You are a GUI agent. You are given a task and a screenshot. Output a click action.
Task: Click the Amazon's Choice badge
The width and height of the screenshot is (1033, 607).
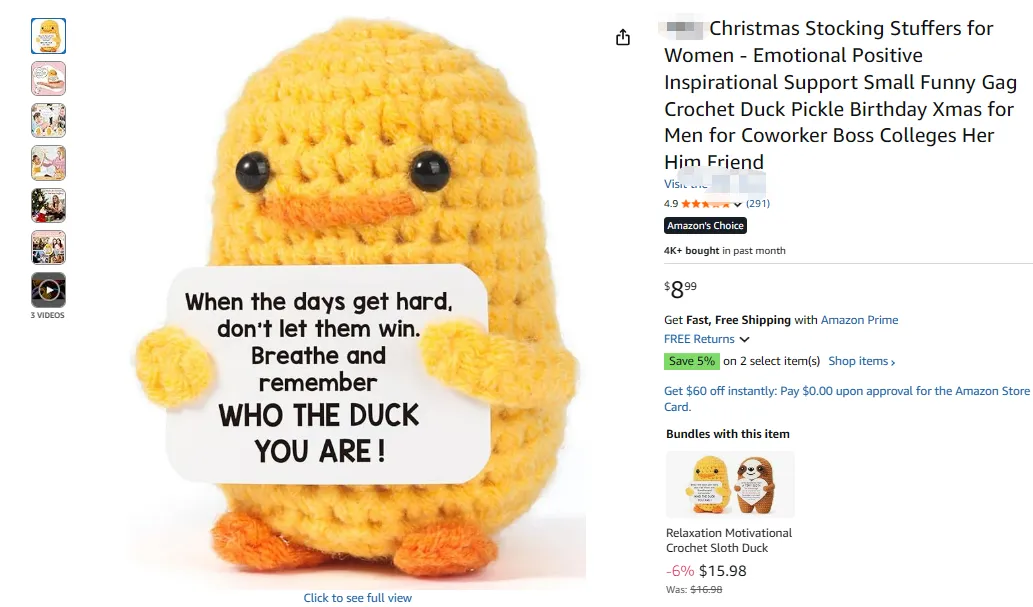[706, 225]
